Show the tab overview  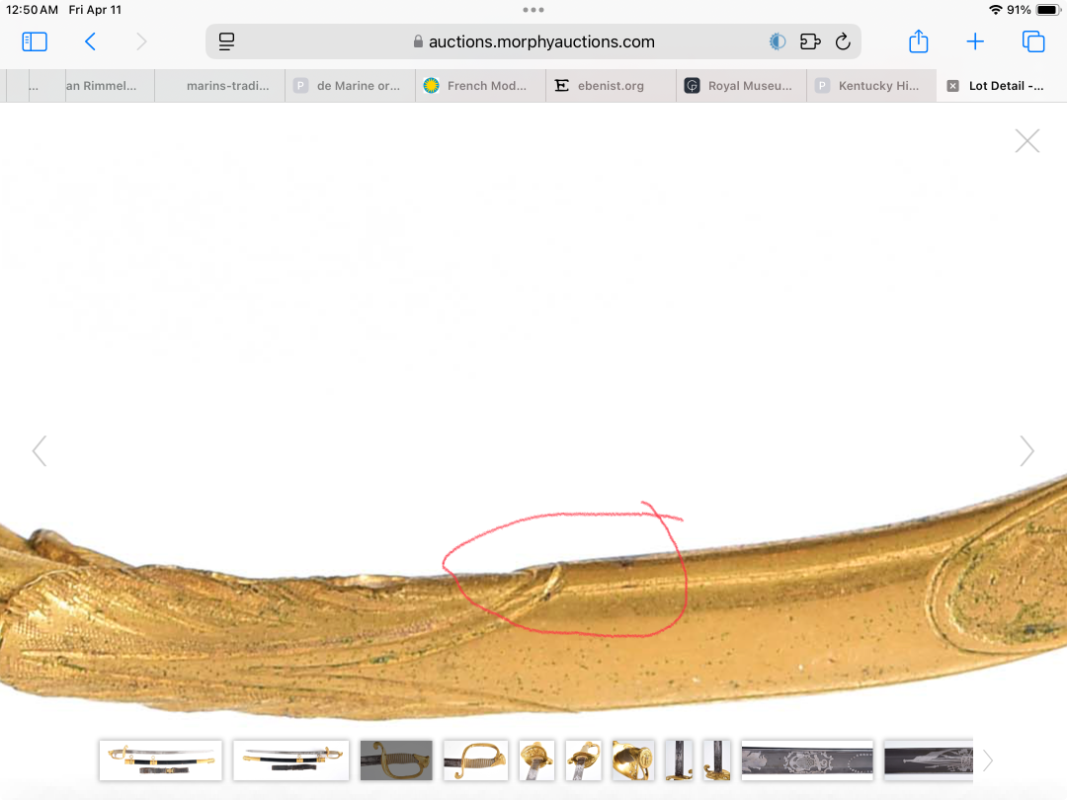point(1033,41)
